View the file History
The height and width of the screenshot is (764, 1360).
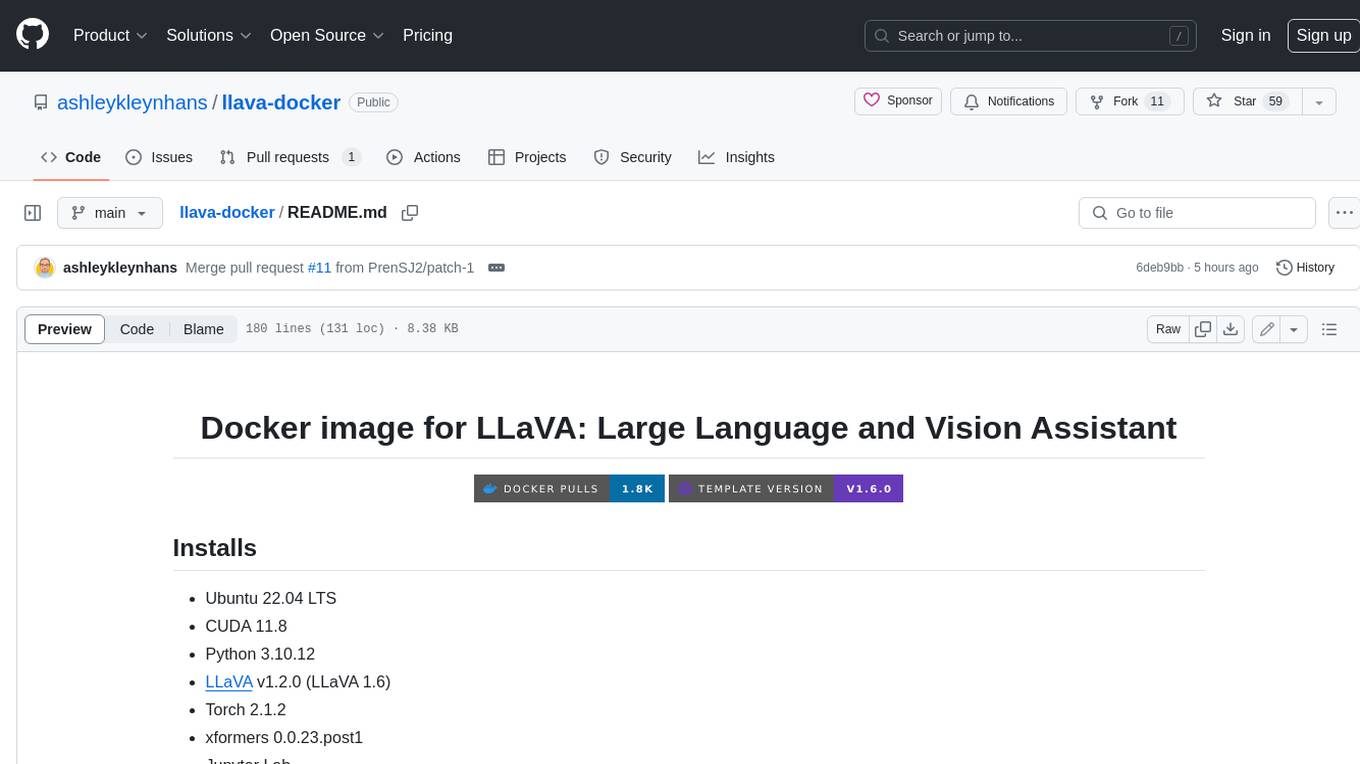(x=1305, y=268)
